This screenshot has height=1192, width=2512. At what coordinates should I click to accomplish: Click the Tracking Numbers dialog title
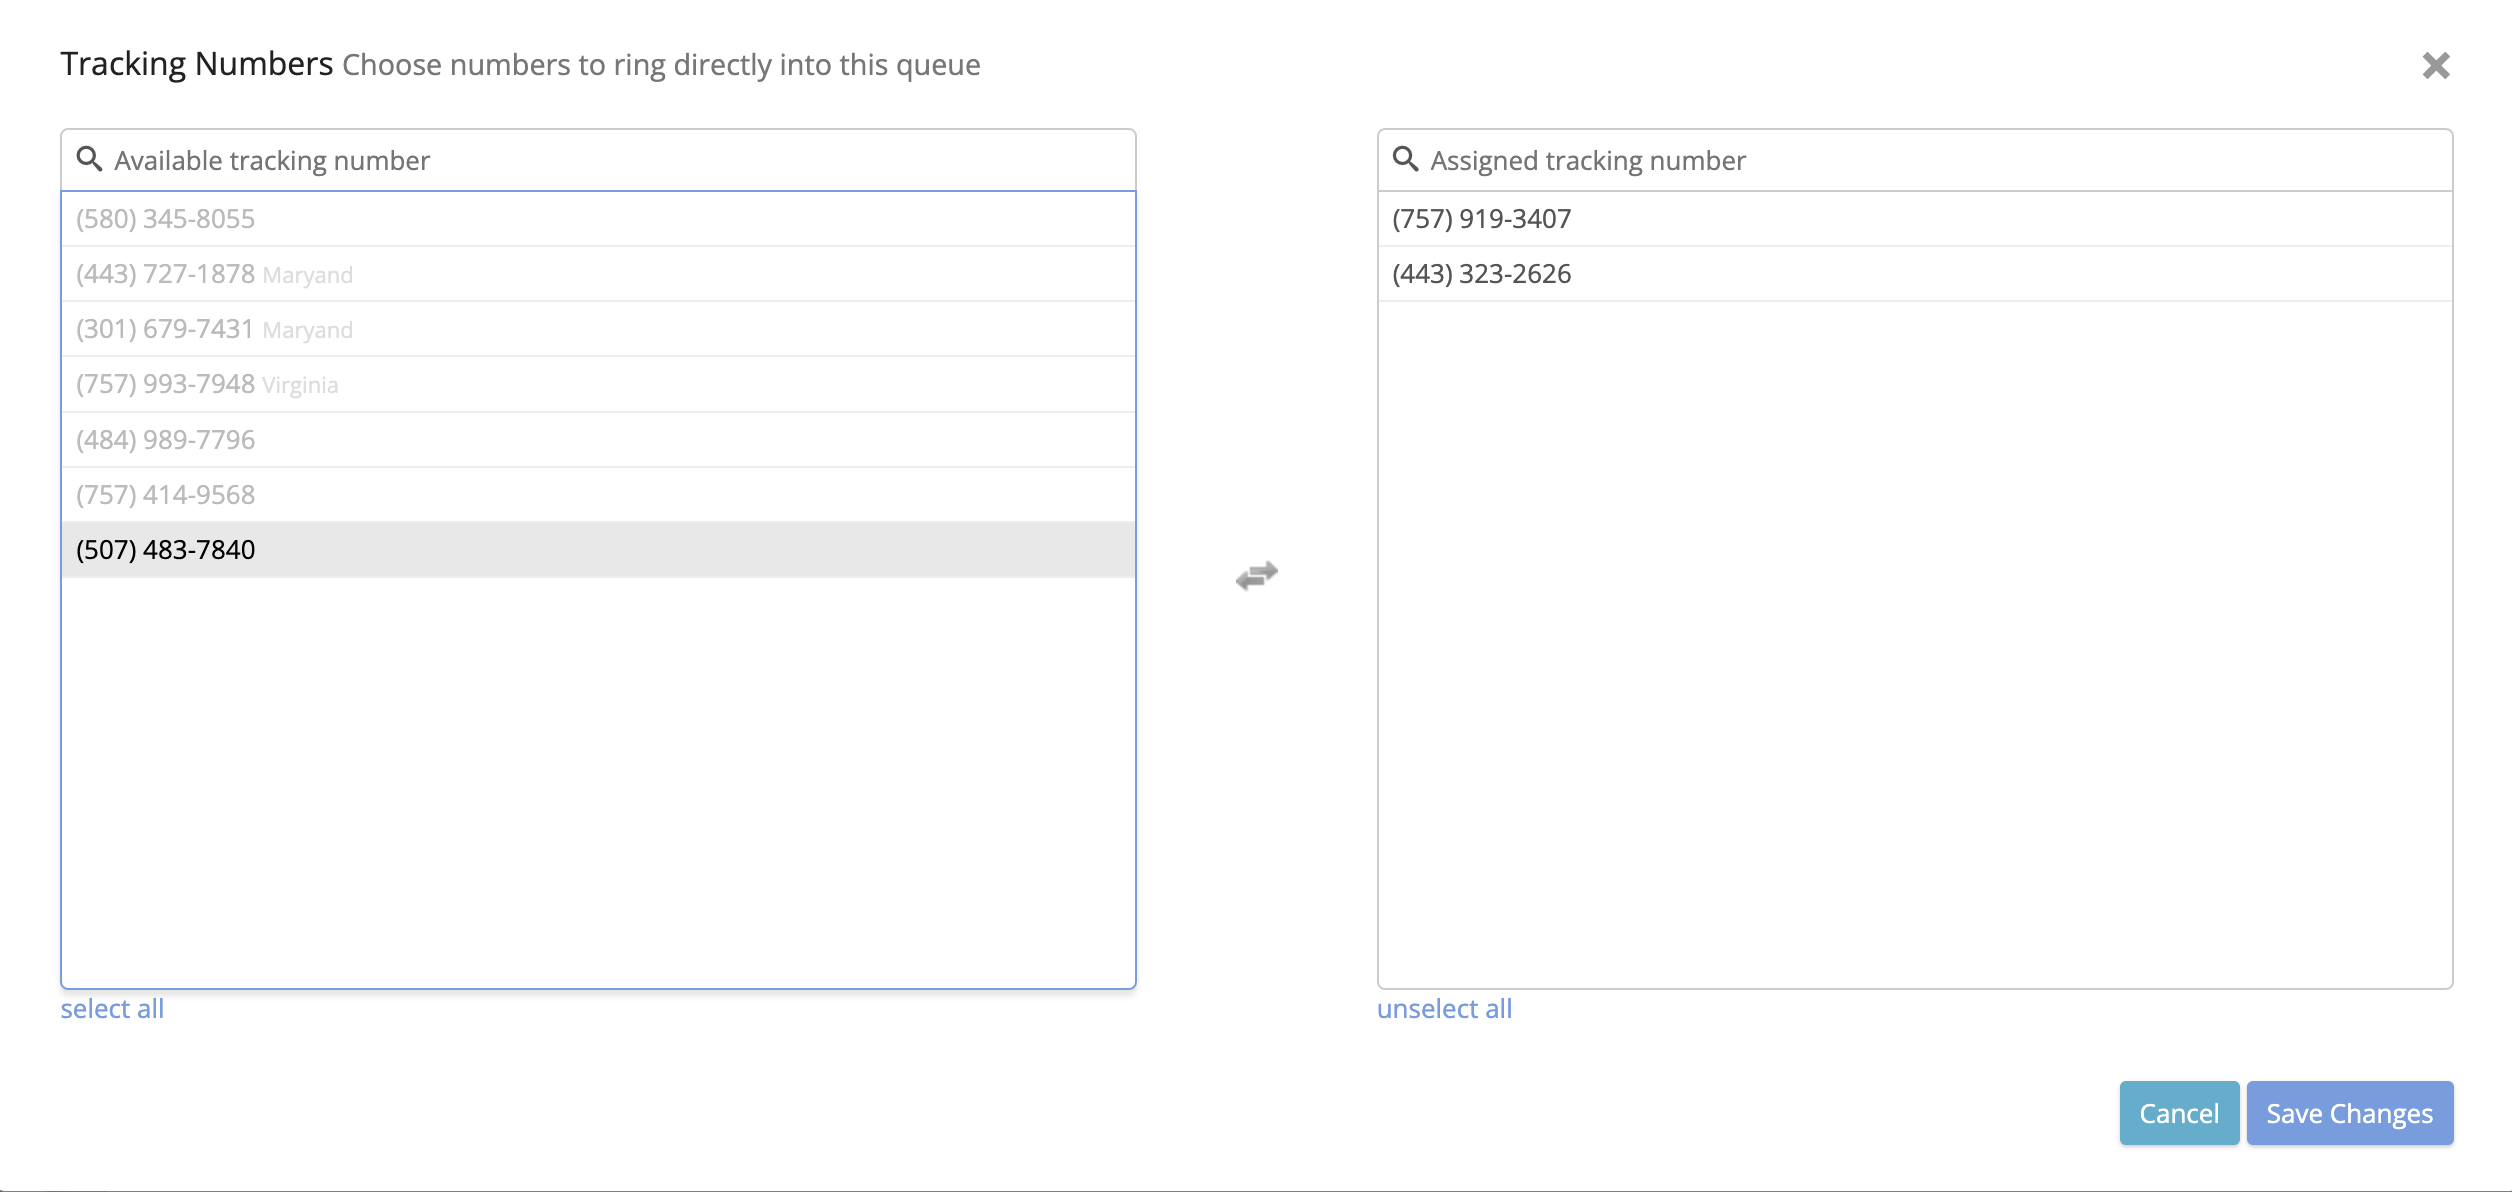point(198,63)
